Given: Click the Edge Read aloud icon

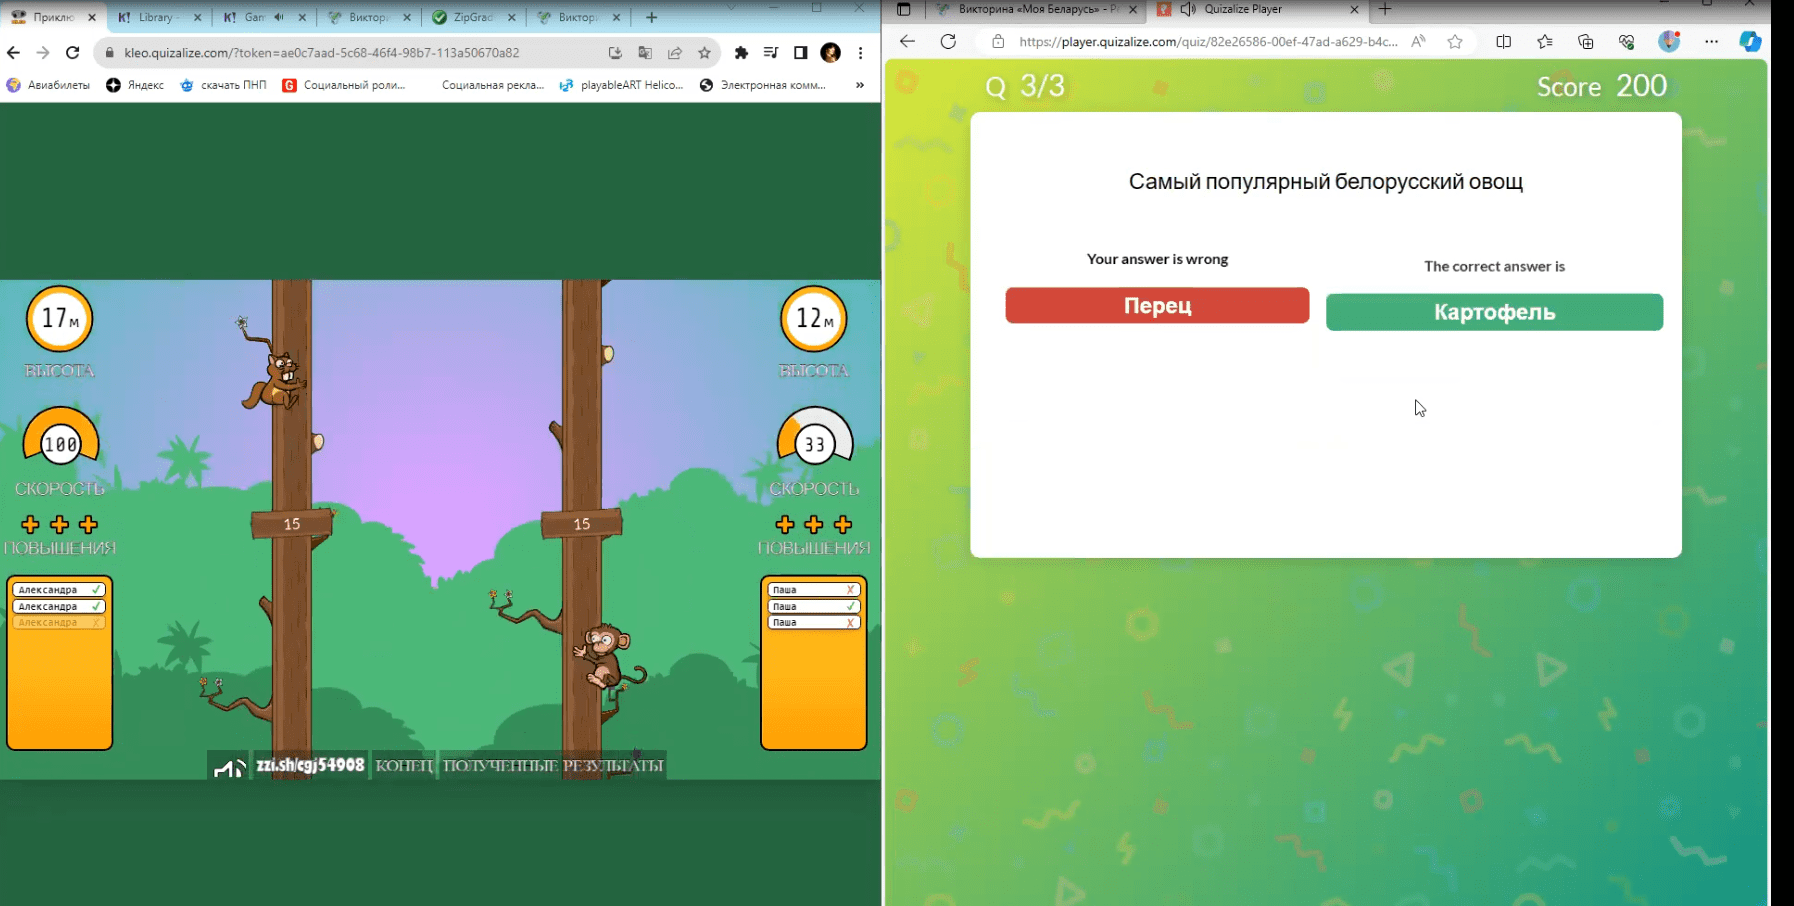Looking at the screenshot, I should 1418,41.
